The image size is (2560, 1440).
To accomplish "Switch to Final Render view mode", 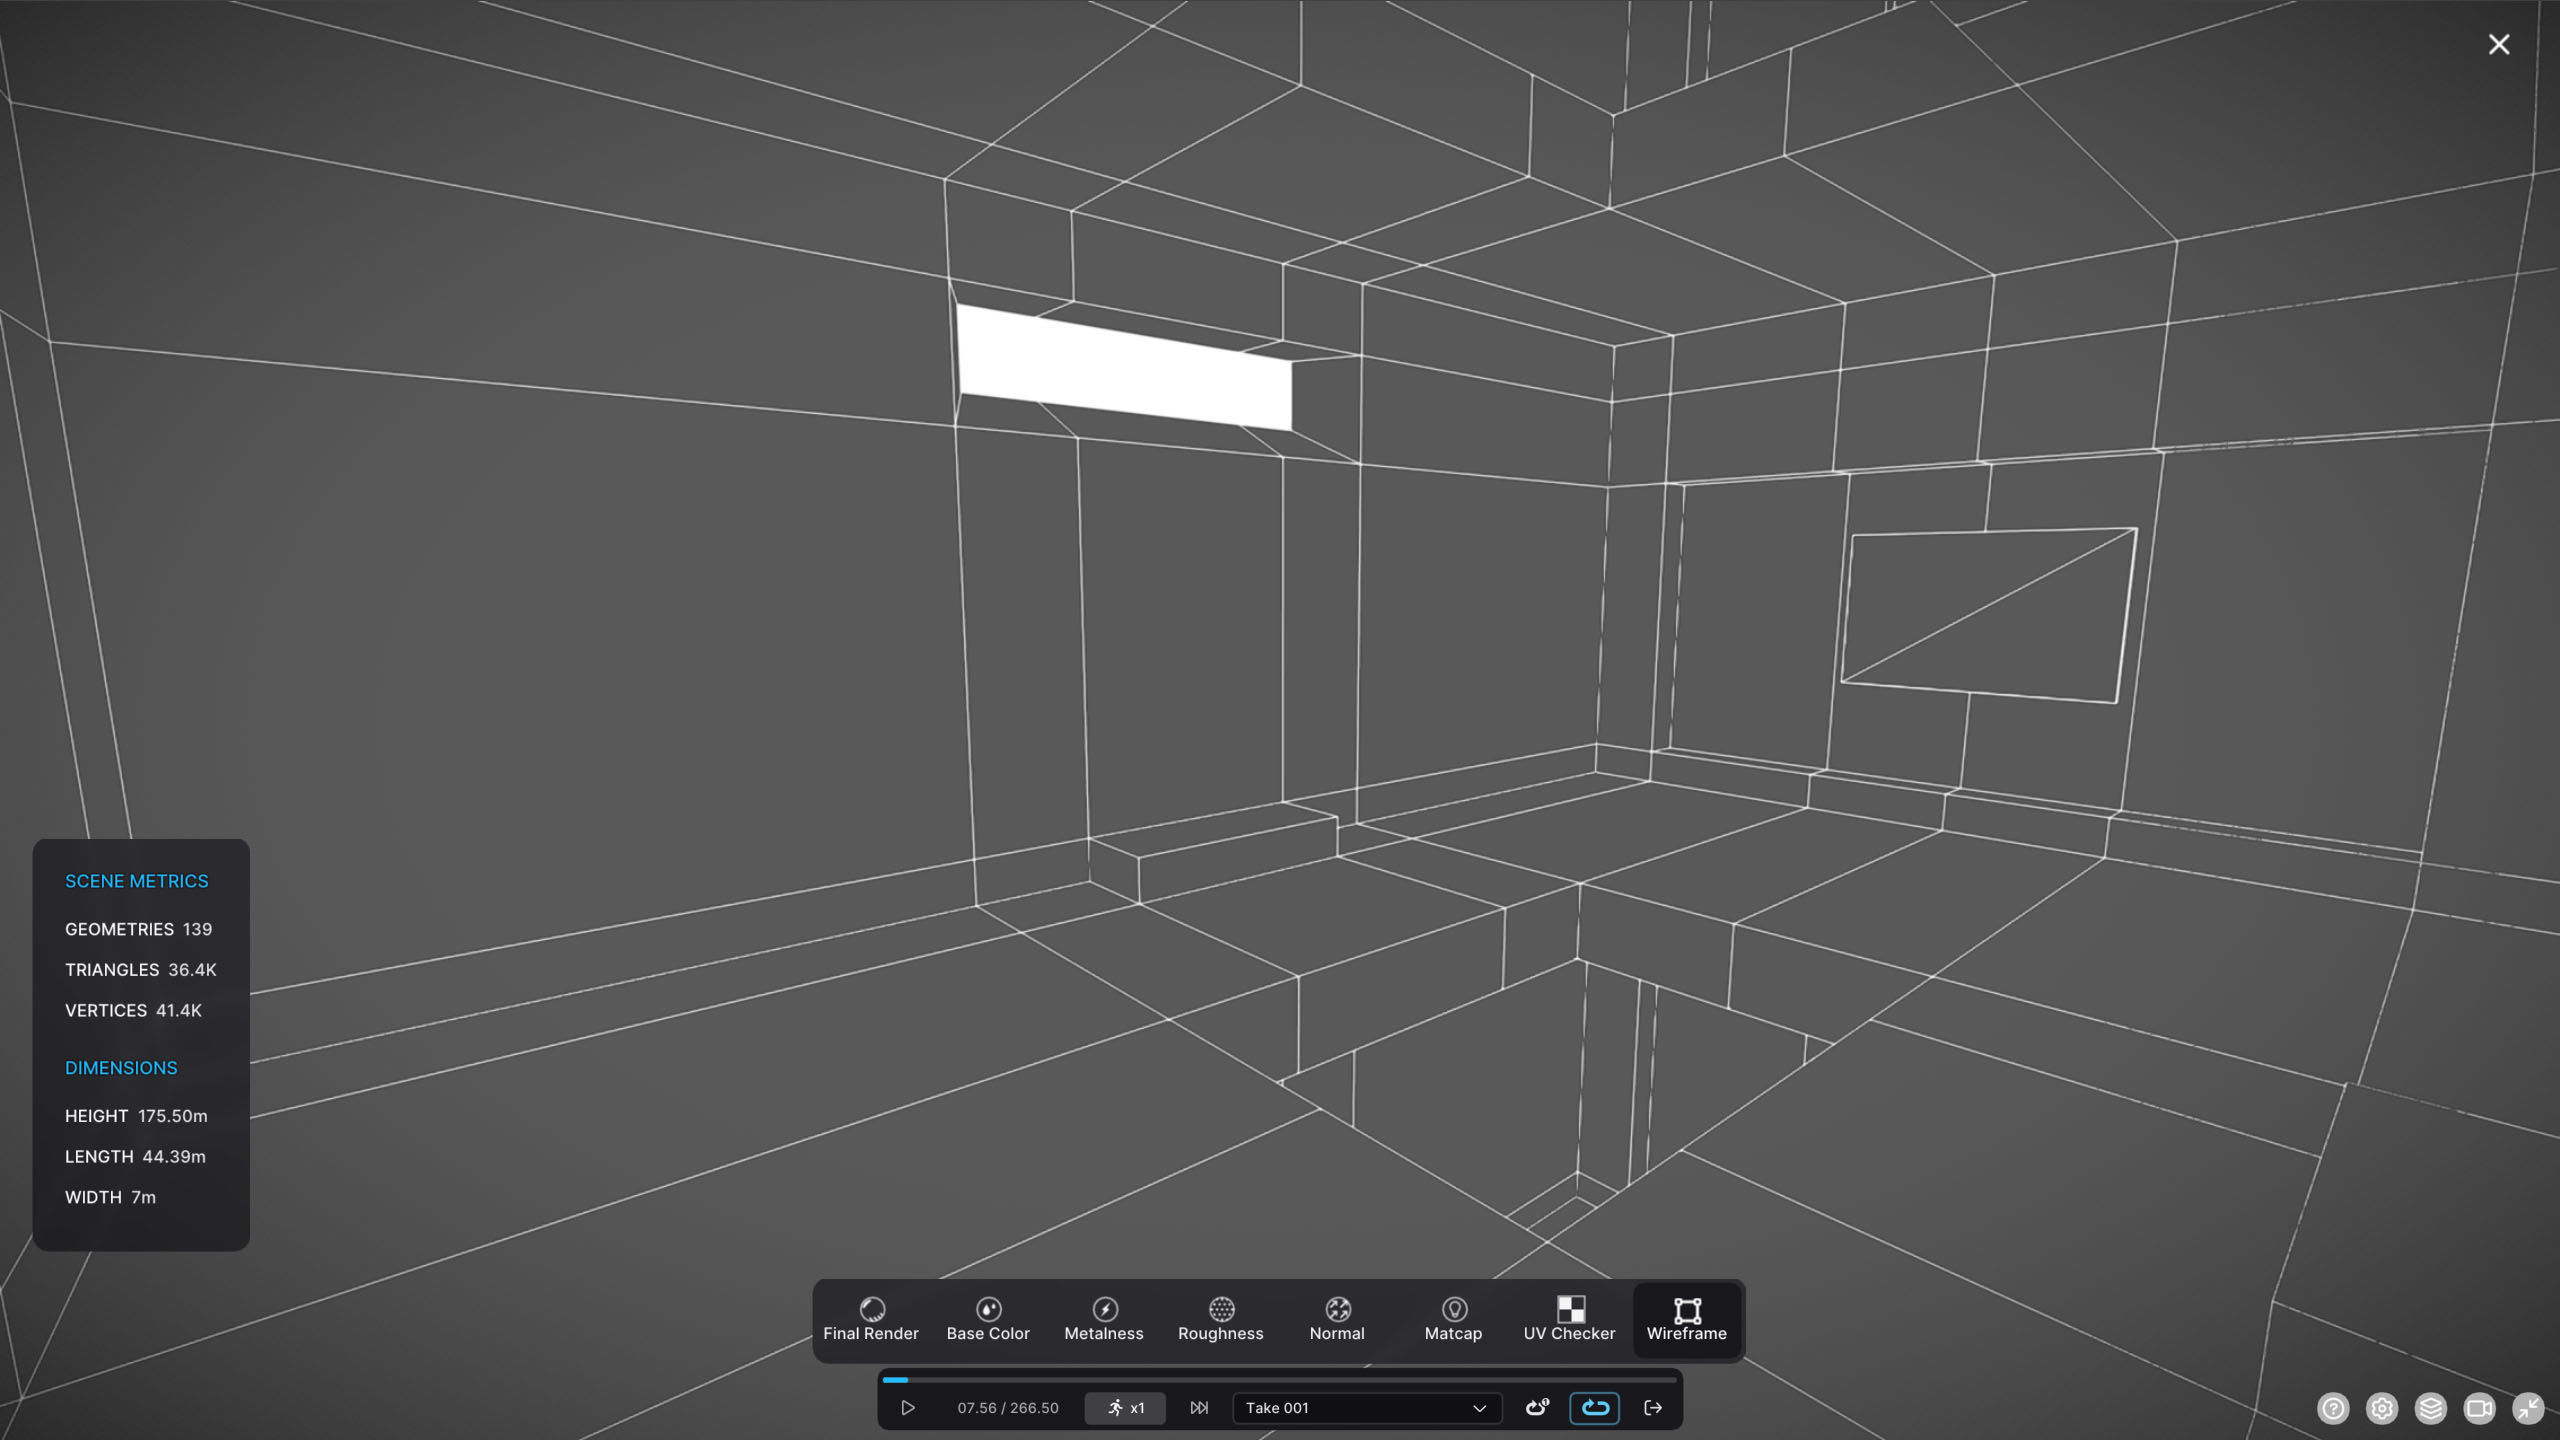I will (x=870, y=1319).
